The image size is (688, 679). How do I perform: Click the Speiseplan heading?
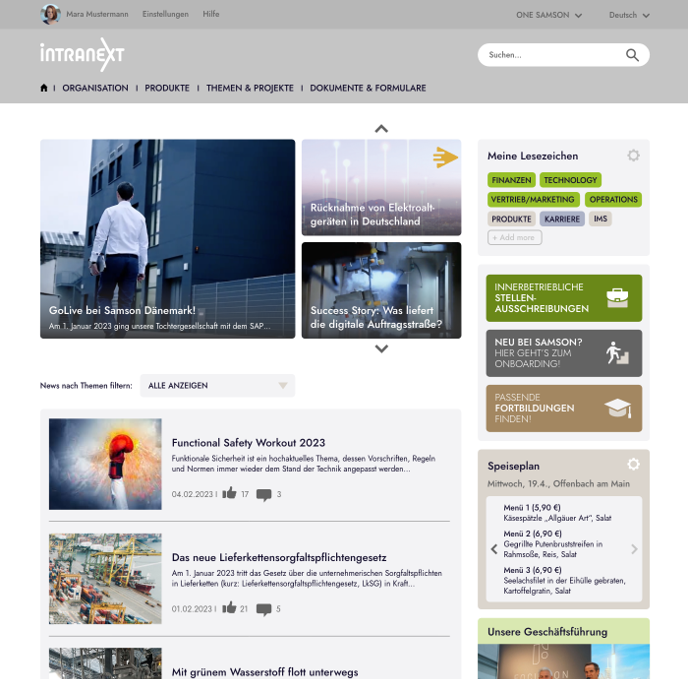[x=513, y=466]
